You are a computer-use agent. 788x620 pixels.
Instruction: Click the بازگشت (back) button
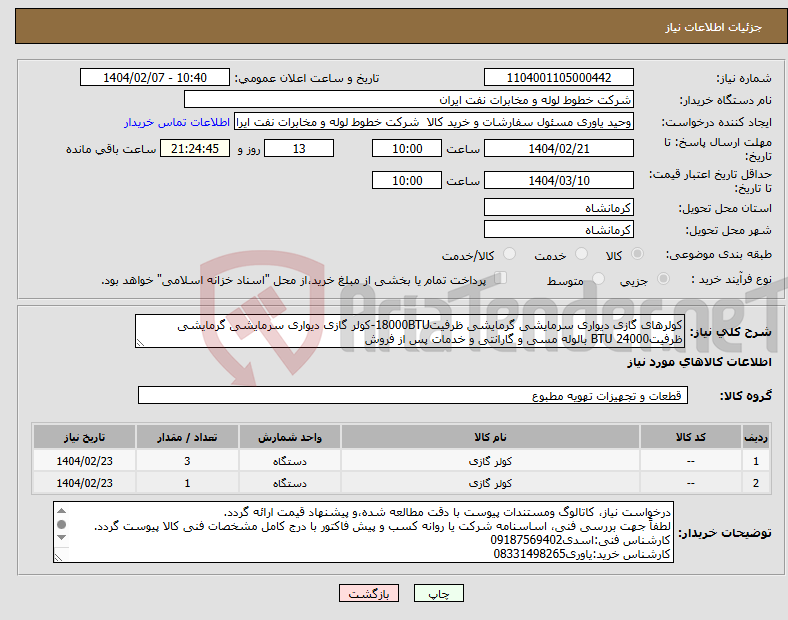368,593
